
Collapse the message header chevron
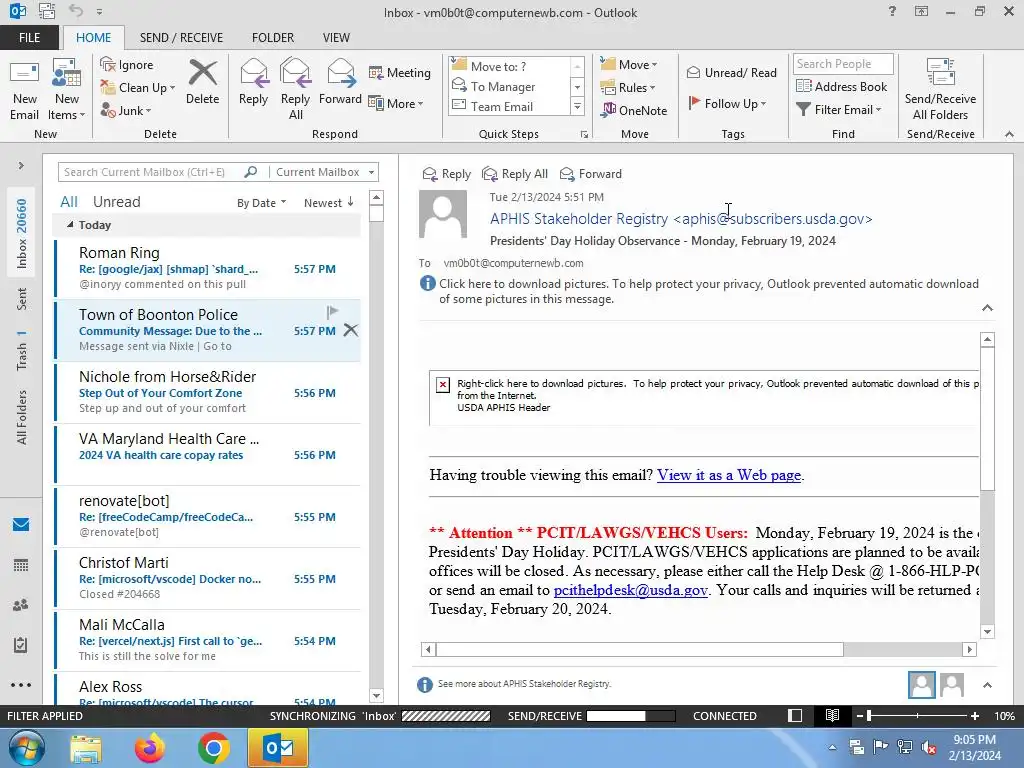click(987, 308)
